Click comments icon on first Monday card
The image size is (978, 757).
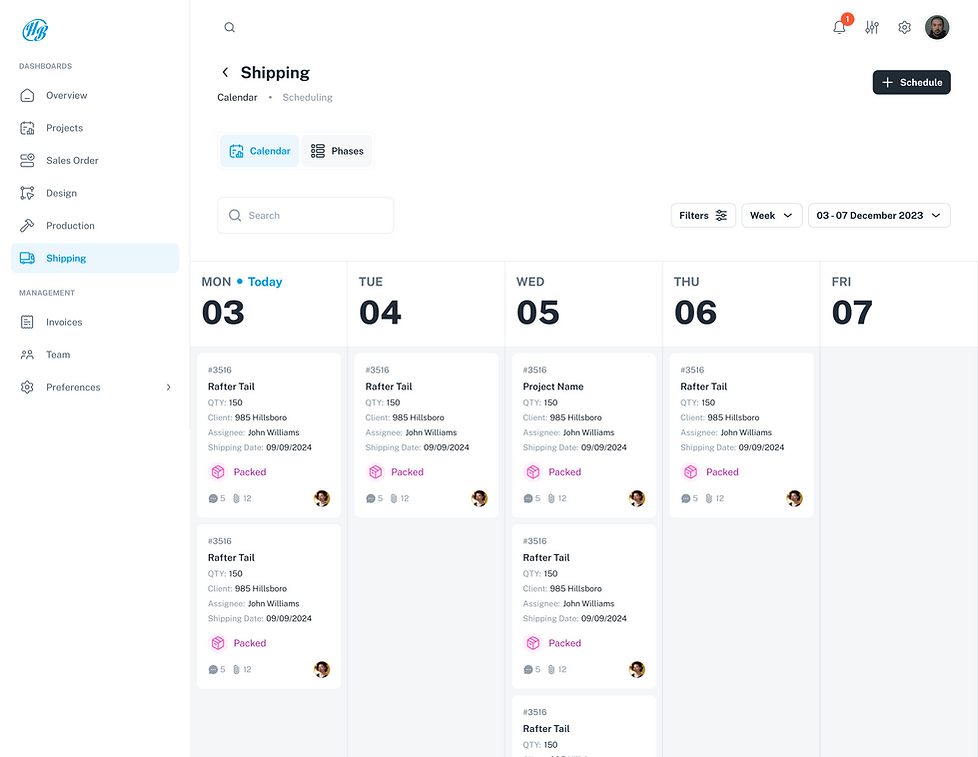[213, 498]
